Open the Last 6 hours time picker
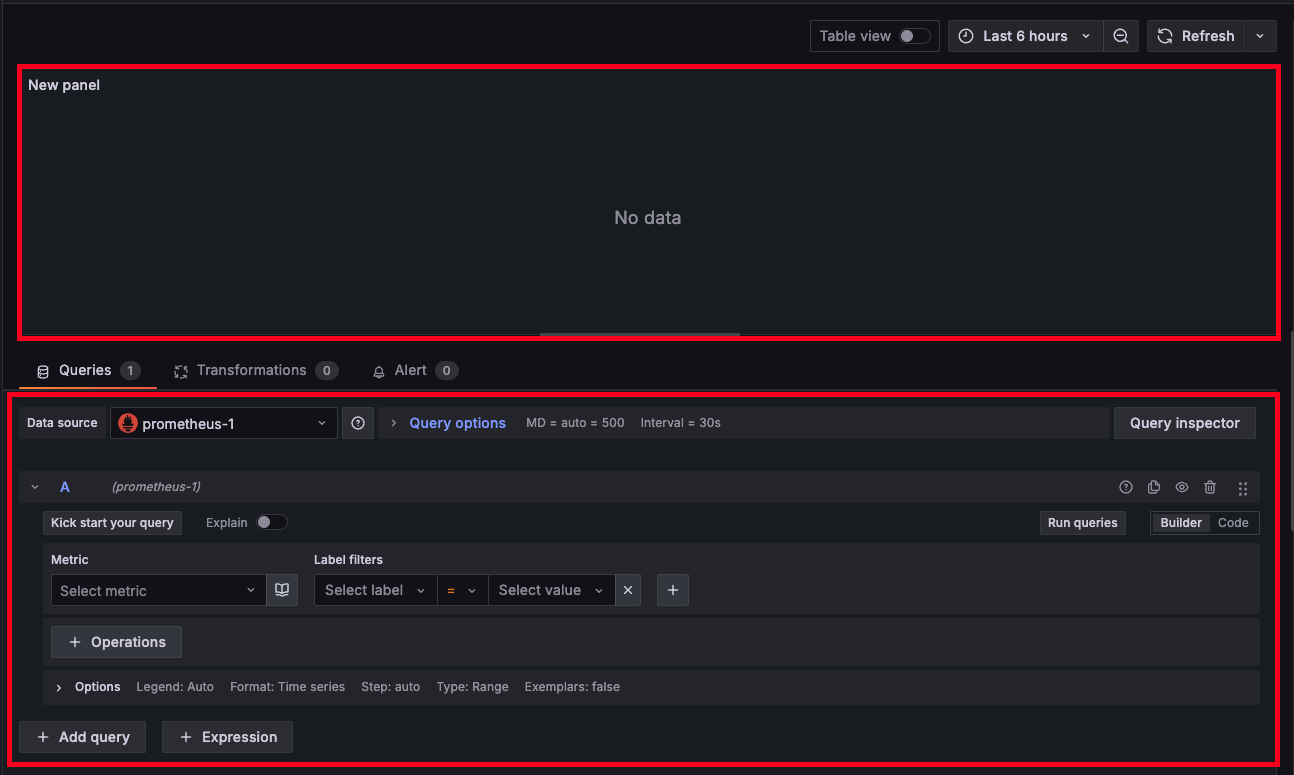The width and height of the screenshot is (1294, 775). pos(1025,36)
